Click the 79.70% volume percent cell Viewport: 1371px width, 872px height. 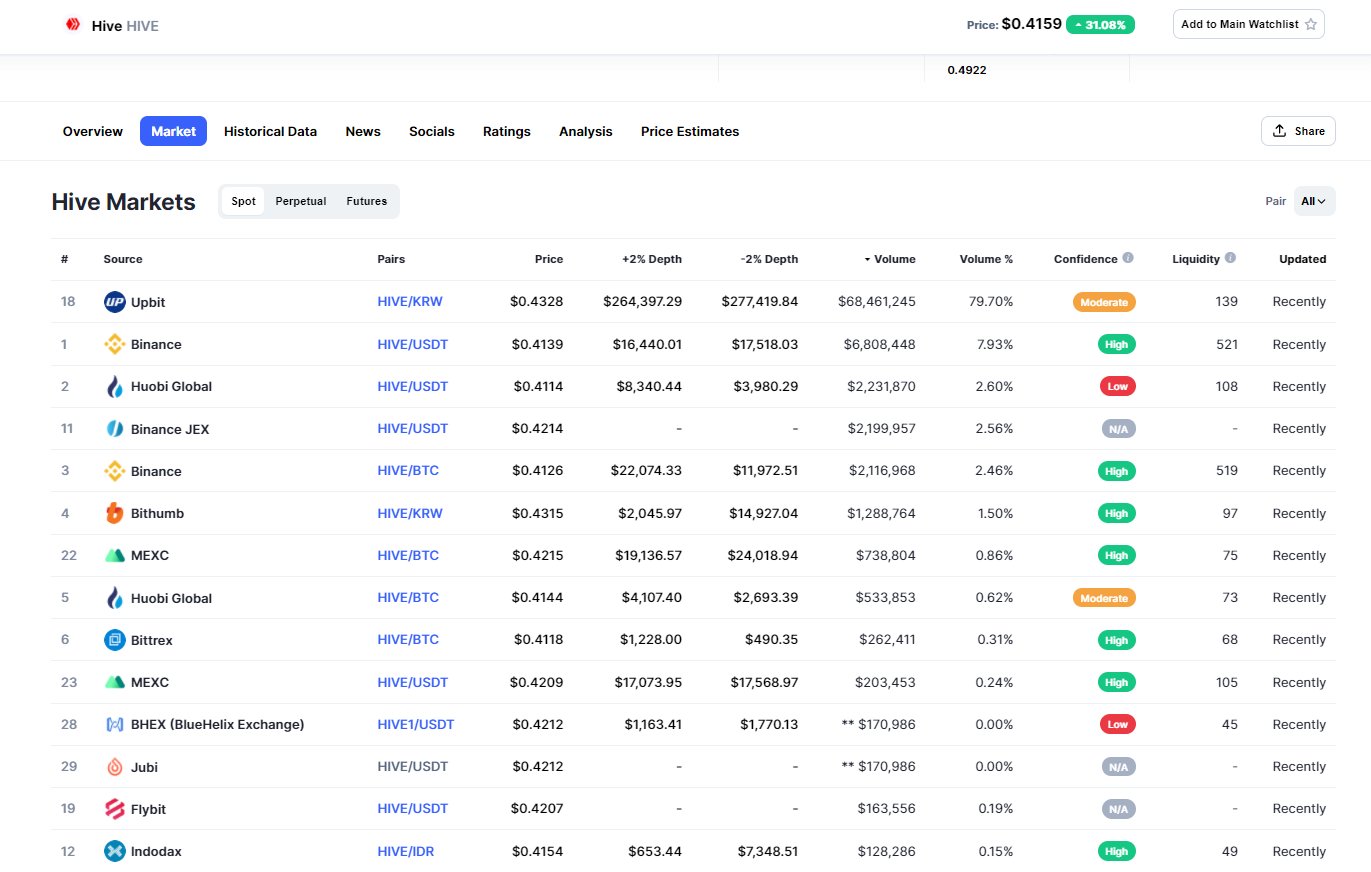pyautogui.click(x=991, y=302)
